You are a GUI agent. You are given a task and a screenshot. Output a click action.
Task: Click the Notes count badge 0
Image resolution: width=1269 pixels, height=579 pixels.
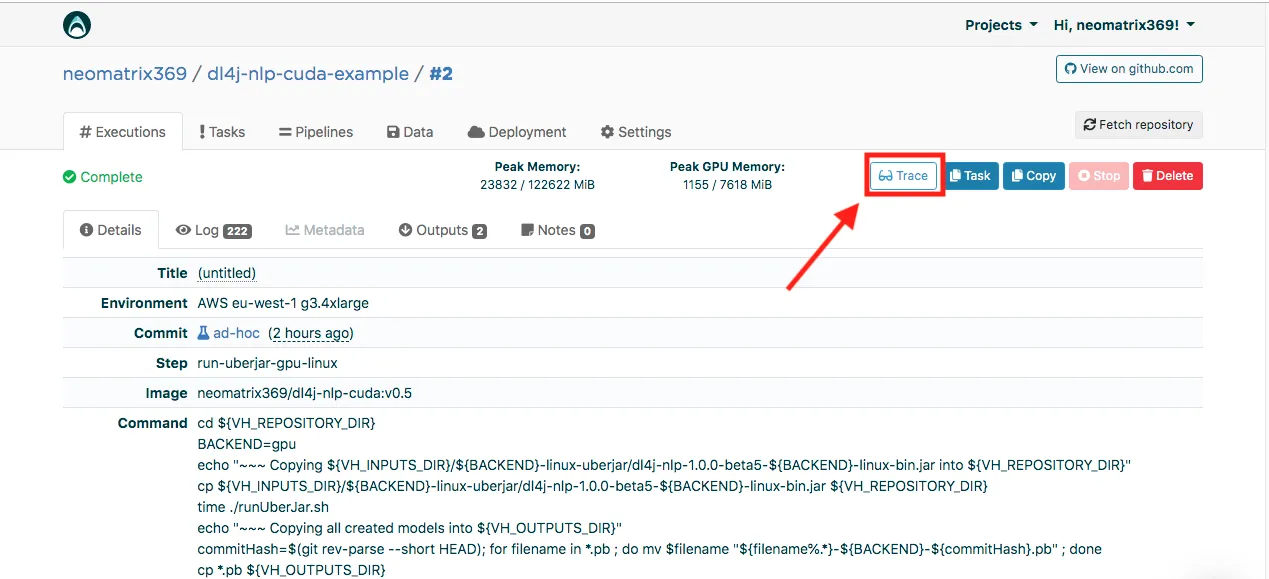588,231
